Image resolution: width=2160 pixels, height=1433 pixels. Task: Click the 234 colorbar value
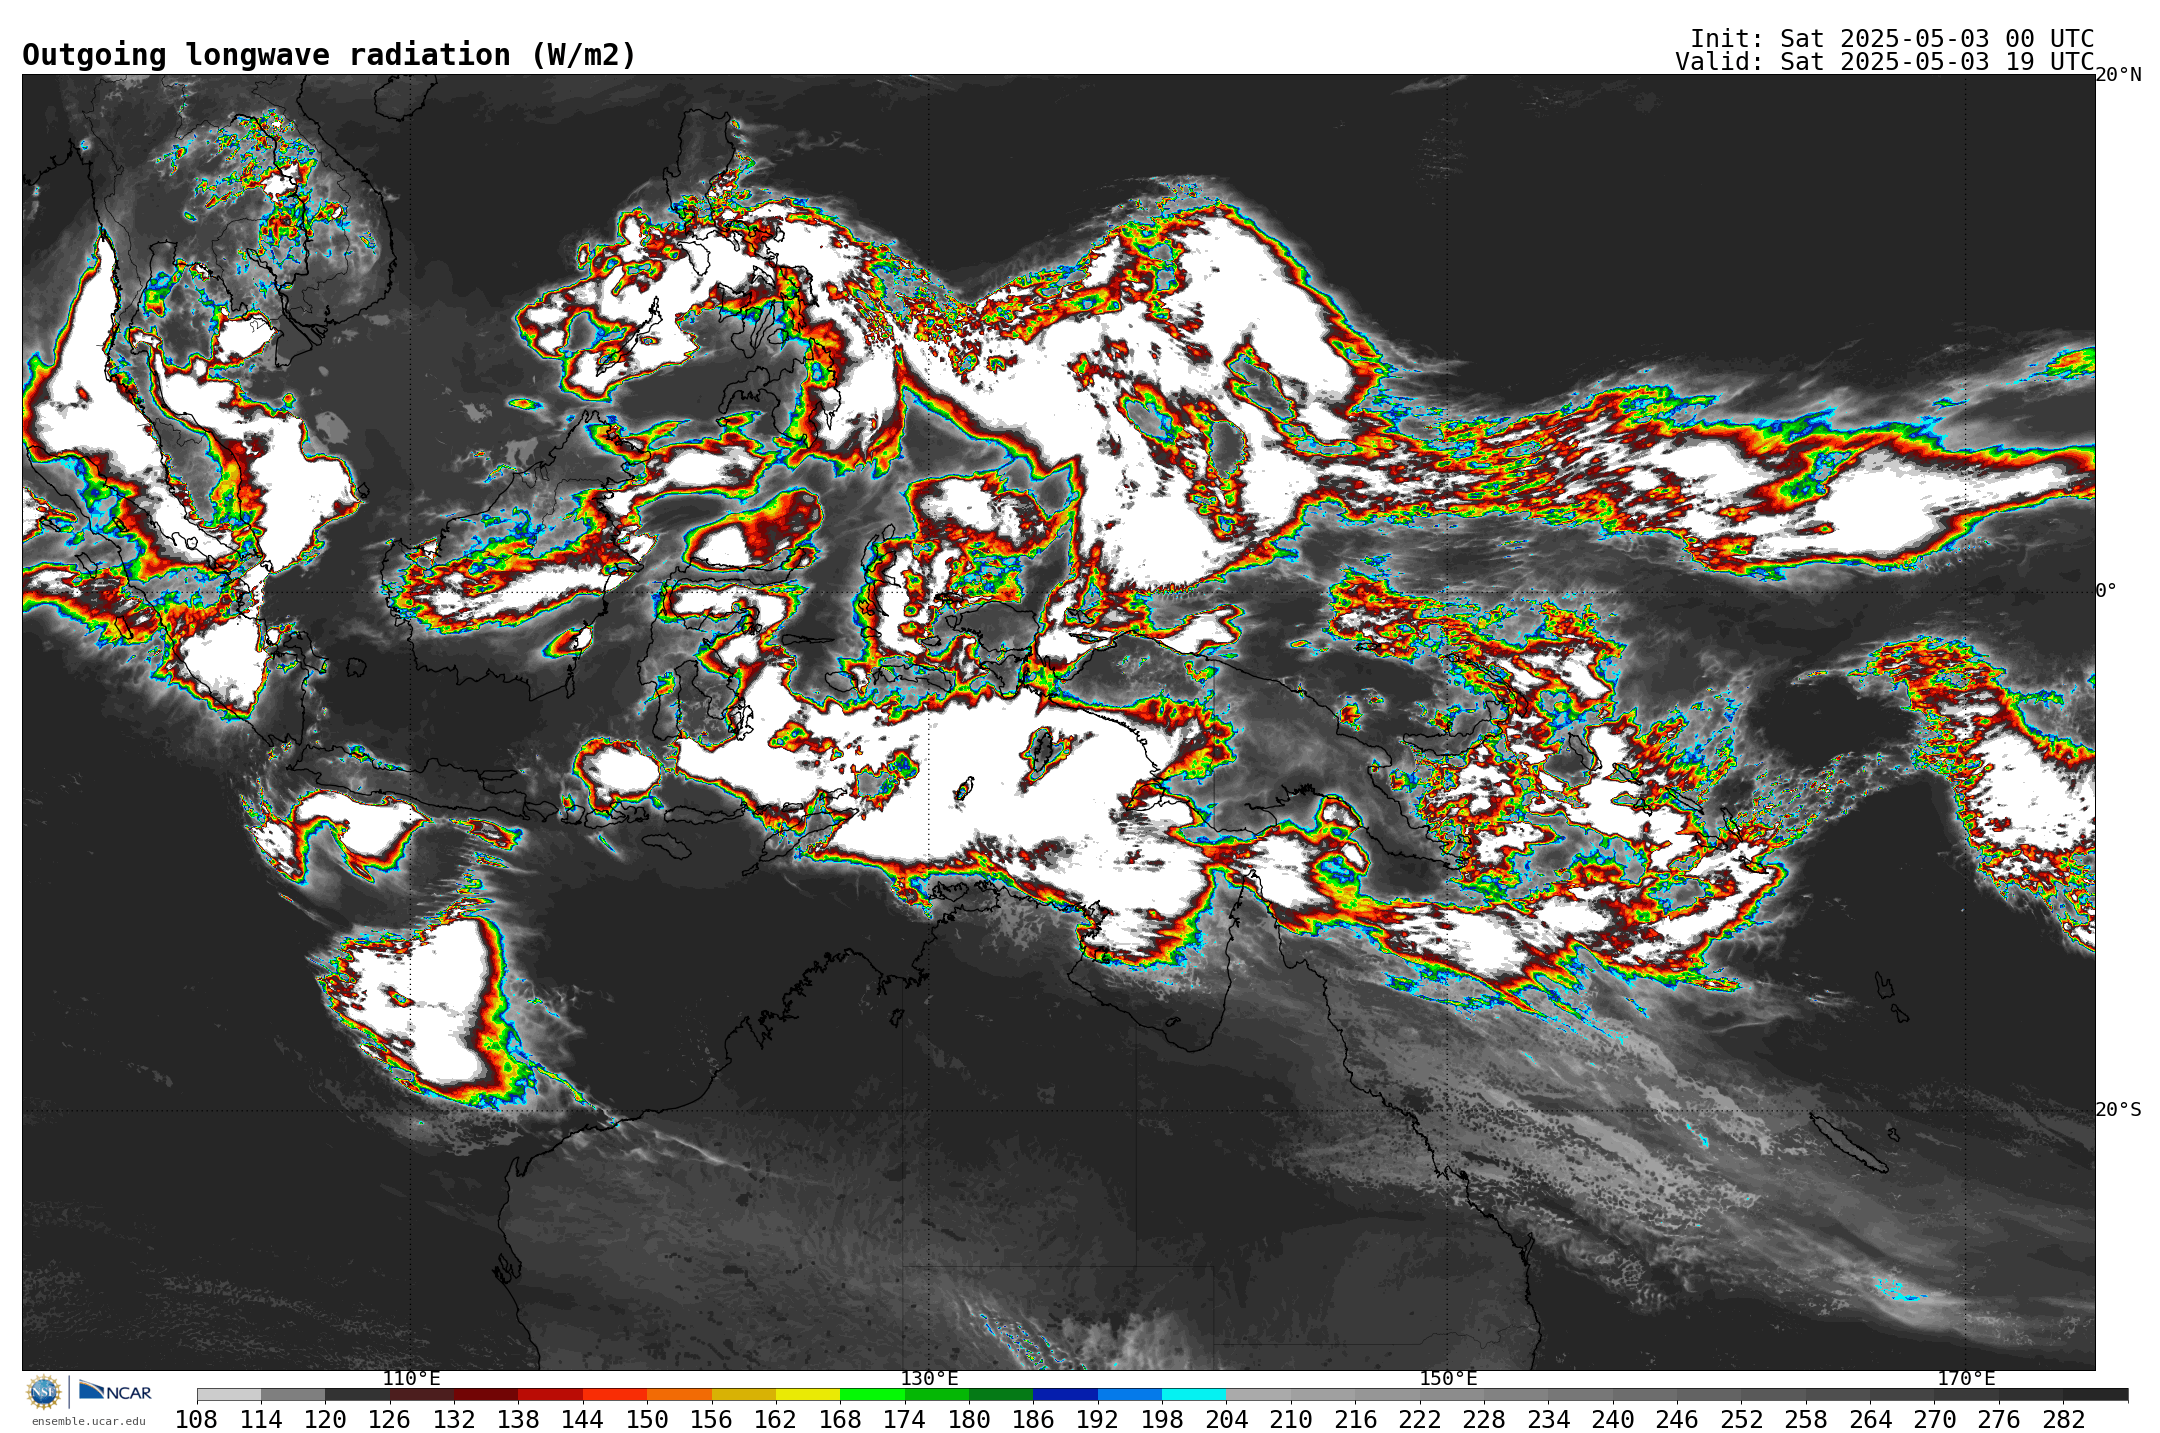(x=1548, y=1420)
